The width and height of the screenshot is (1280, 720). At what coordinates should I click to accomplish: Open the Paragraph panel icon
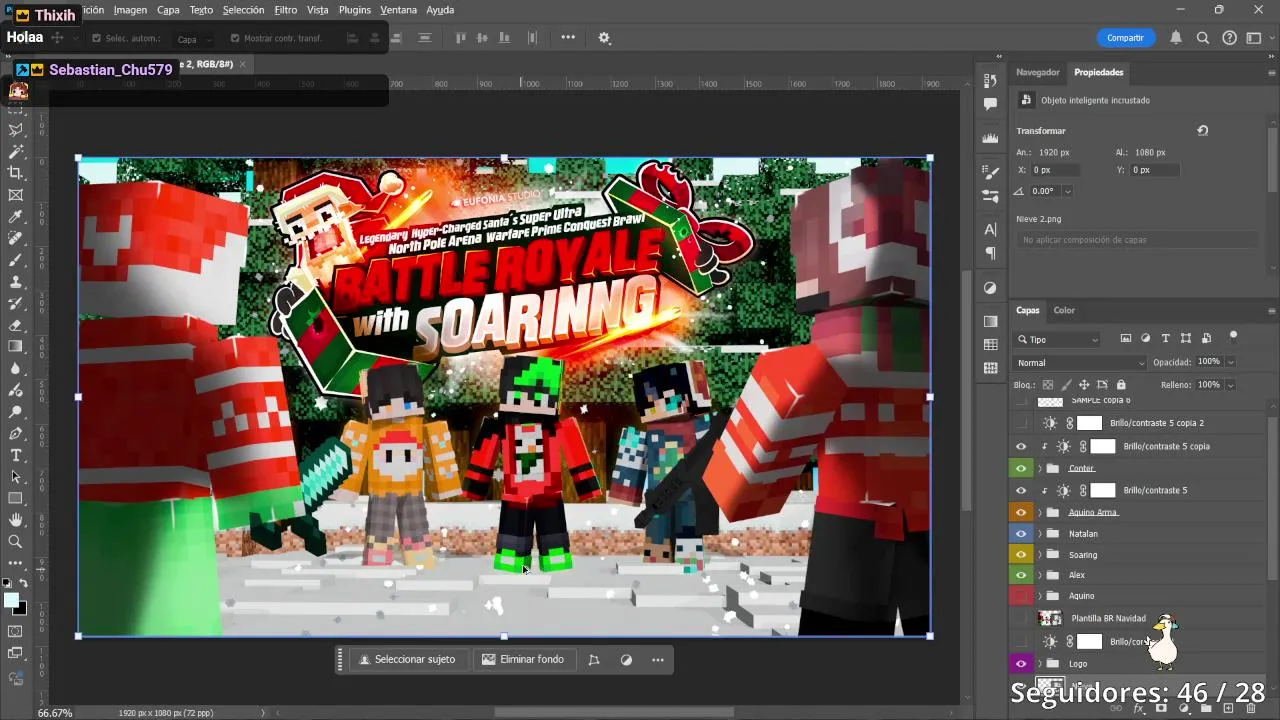tap(991, 253)
